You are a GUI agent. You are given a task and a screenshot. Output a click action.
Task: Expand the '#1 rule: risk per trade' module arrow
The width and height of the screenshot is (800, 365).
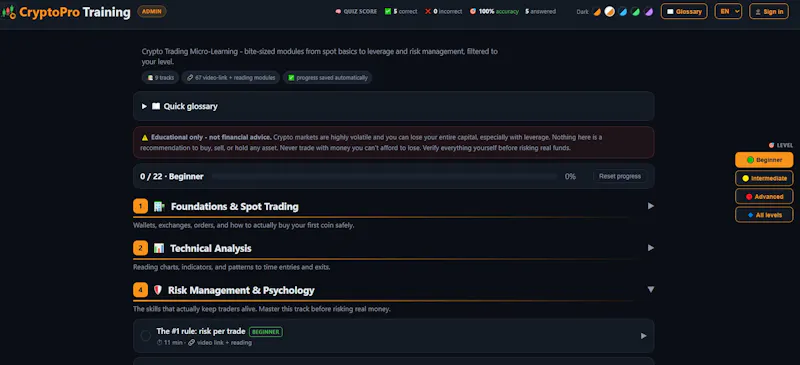pyautogui.click(x=643, y=336)
